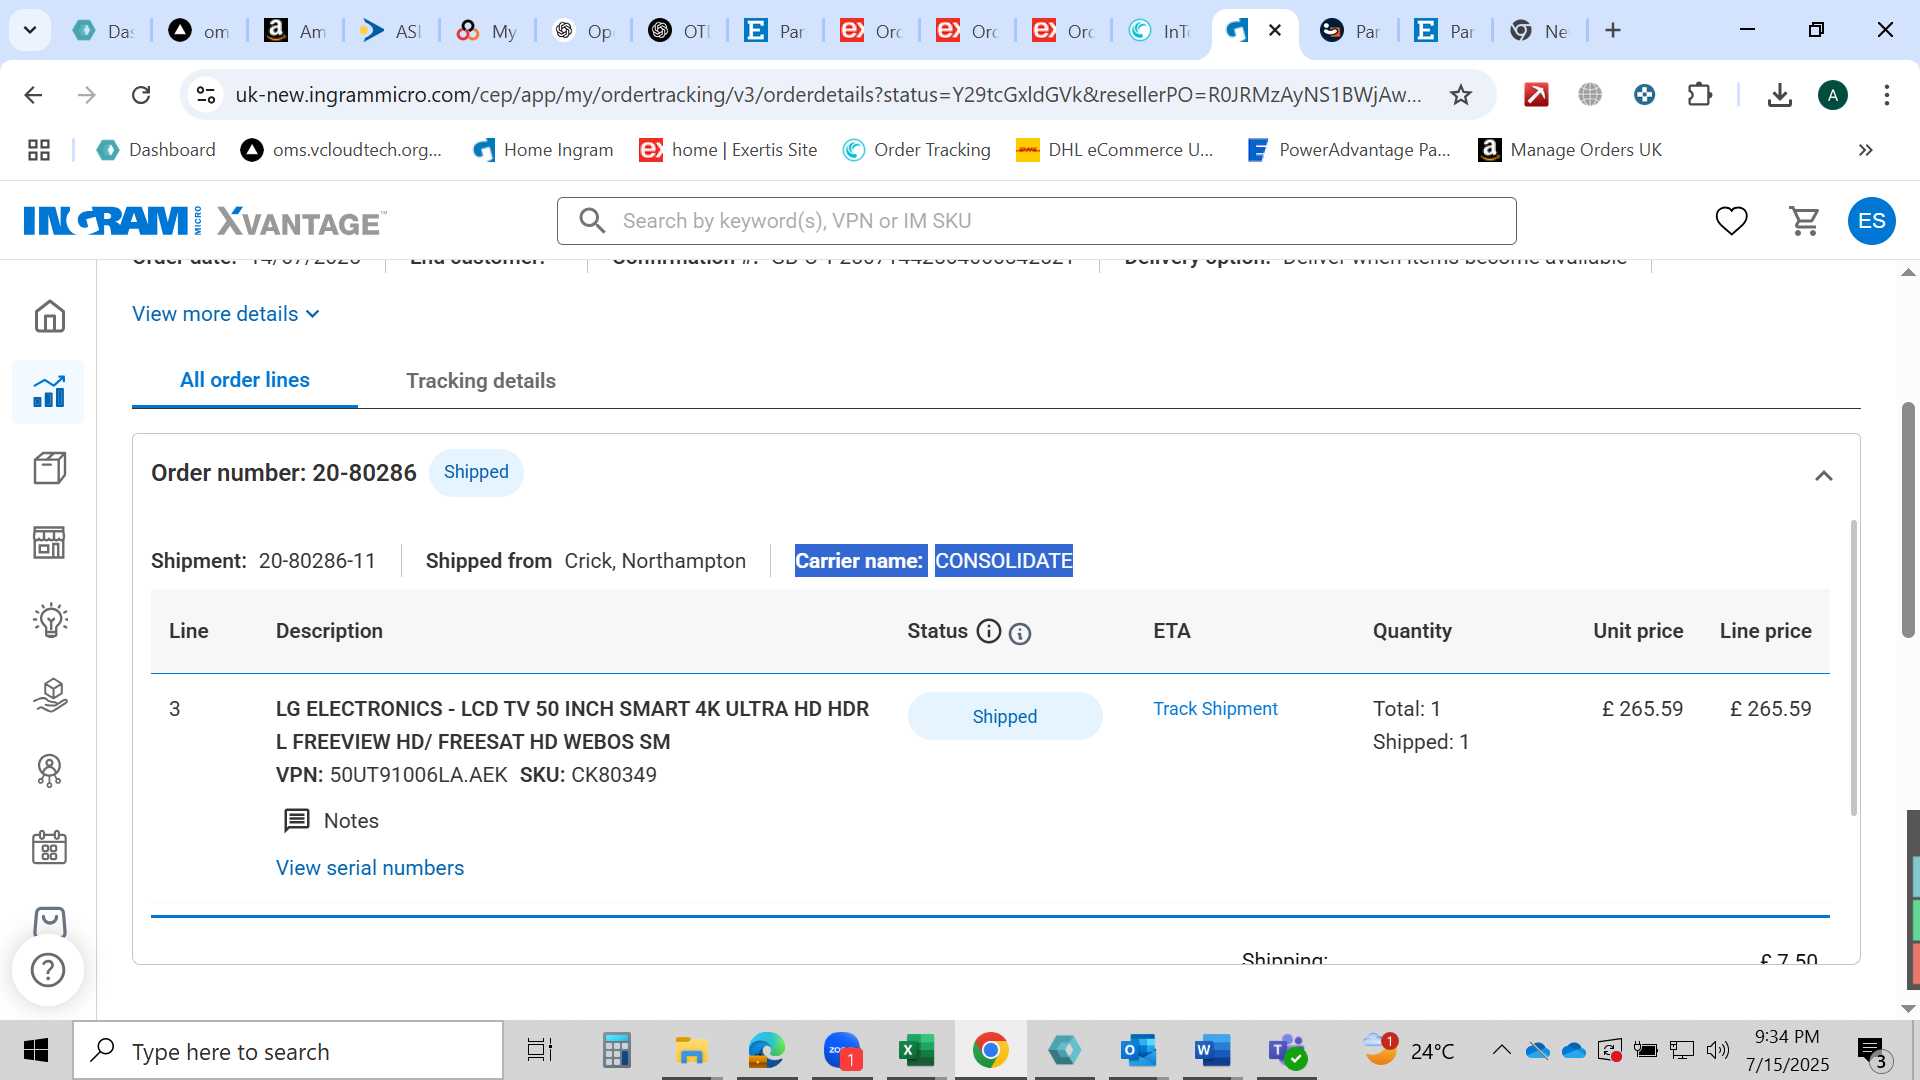Image resolution: width=1920 pixels, height=1080 pixels.
Task: Open the browser apps grid icon
Action: (39, 150)
